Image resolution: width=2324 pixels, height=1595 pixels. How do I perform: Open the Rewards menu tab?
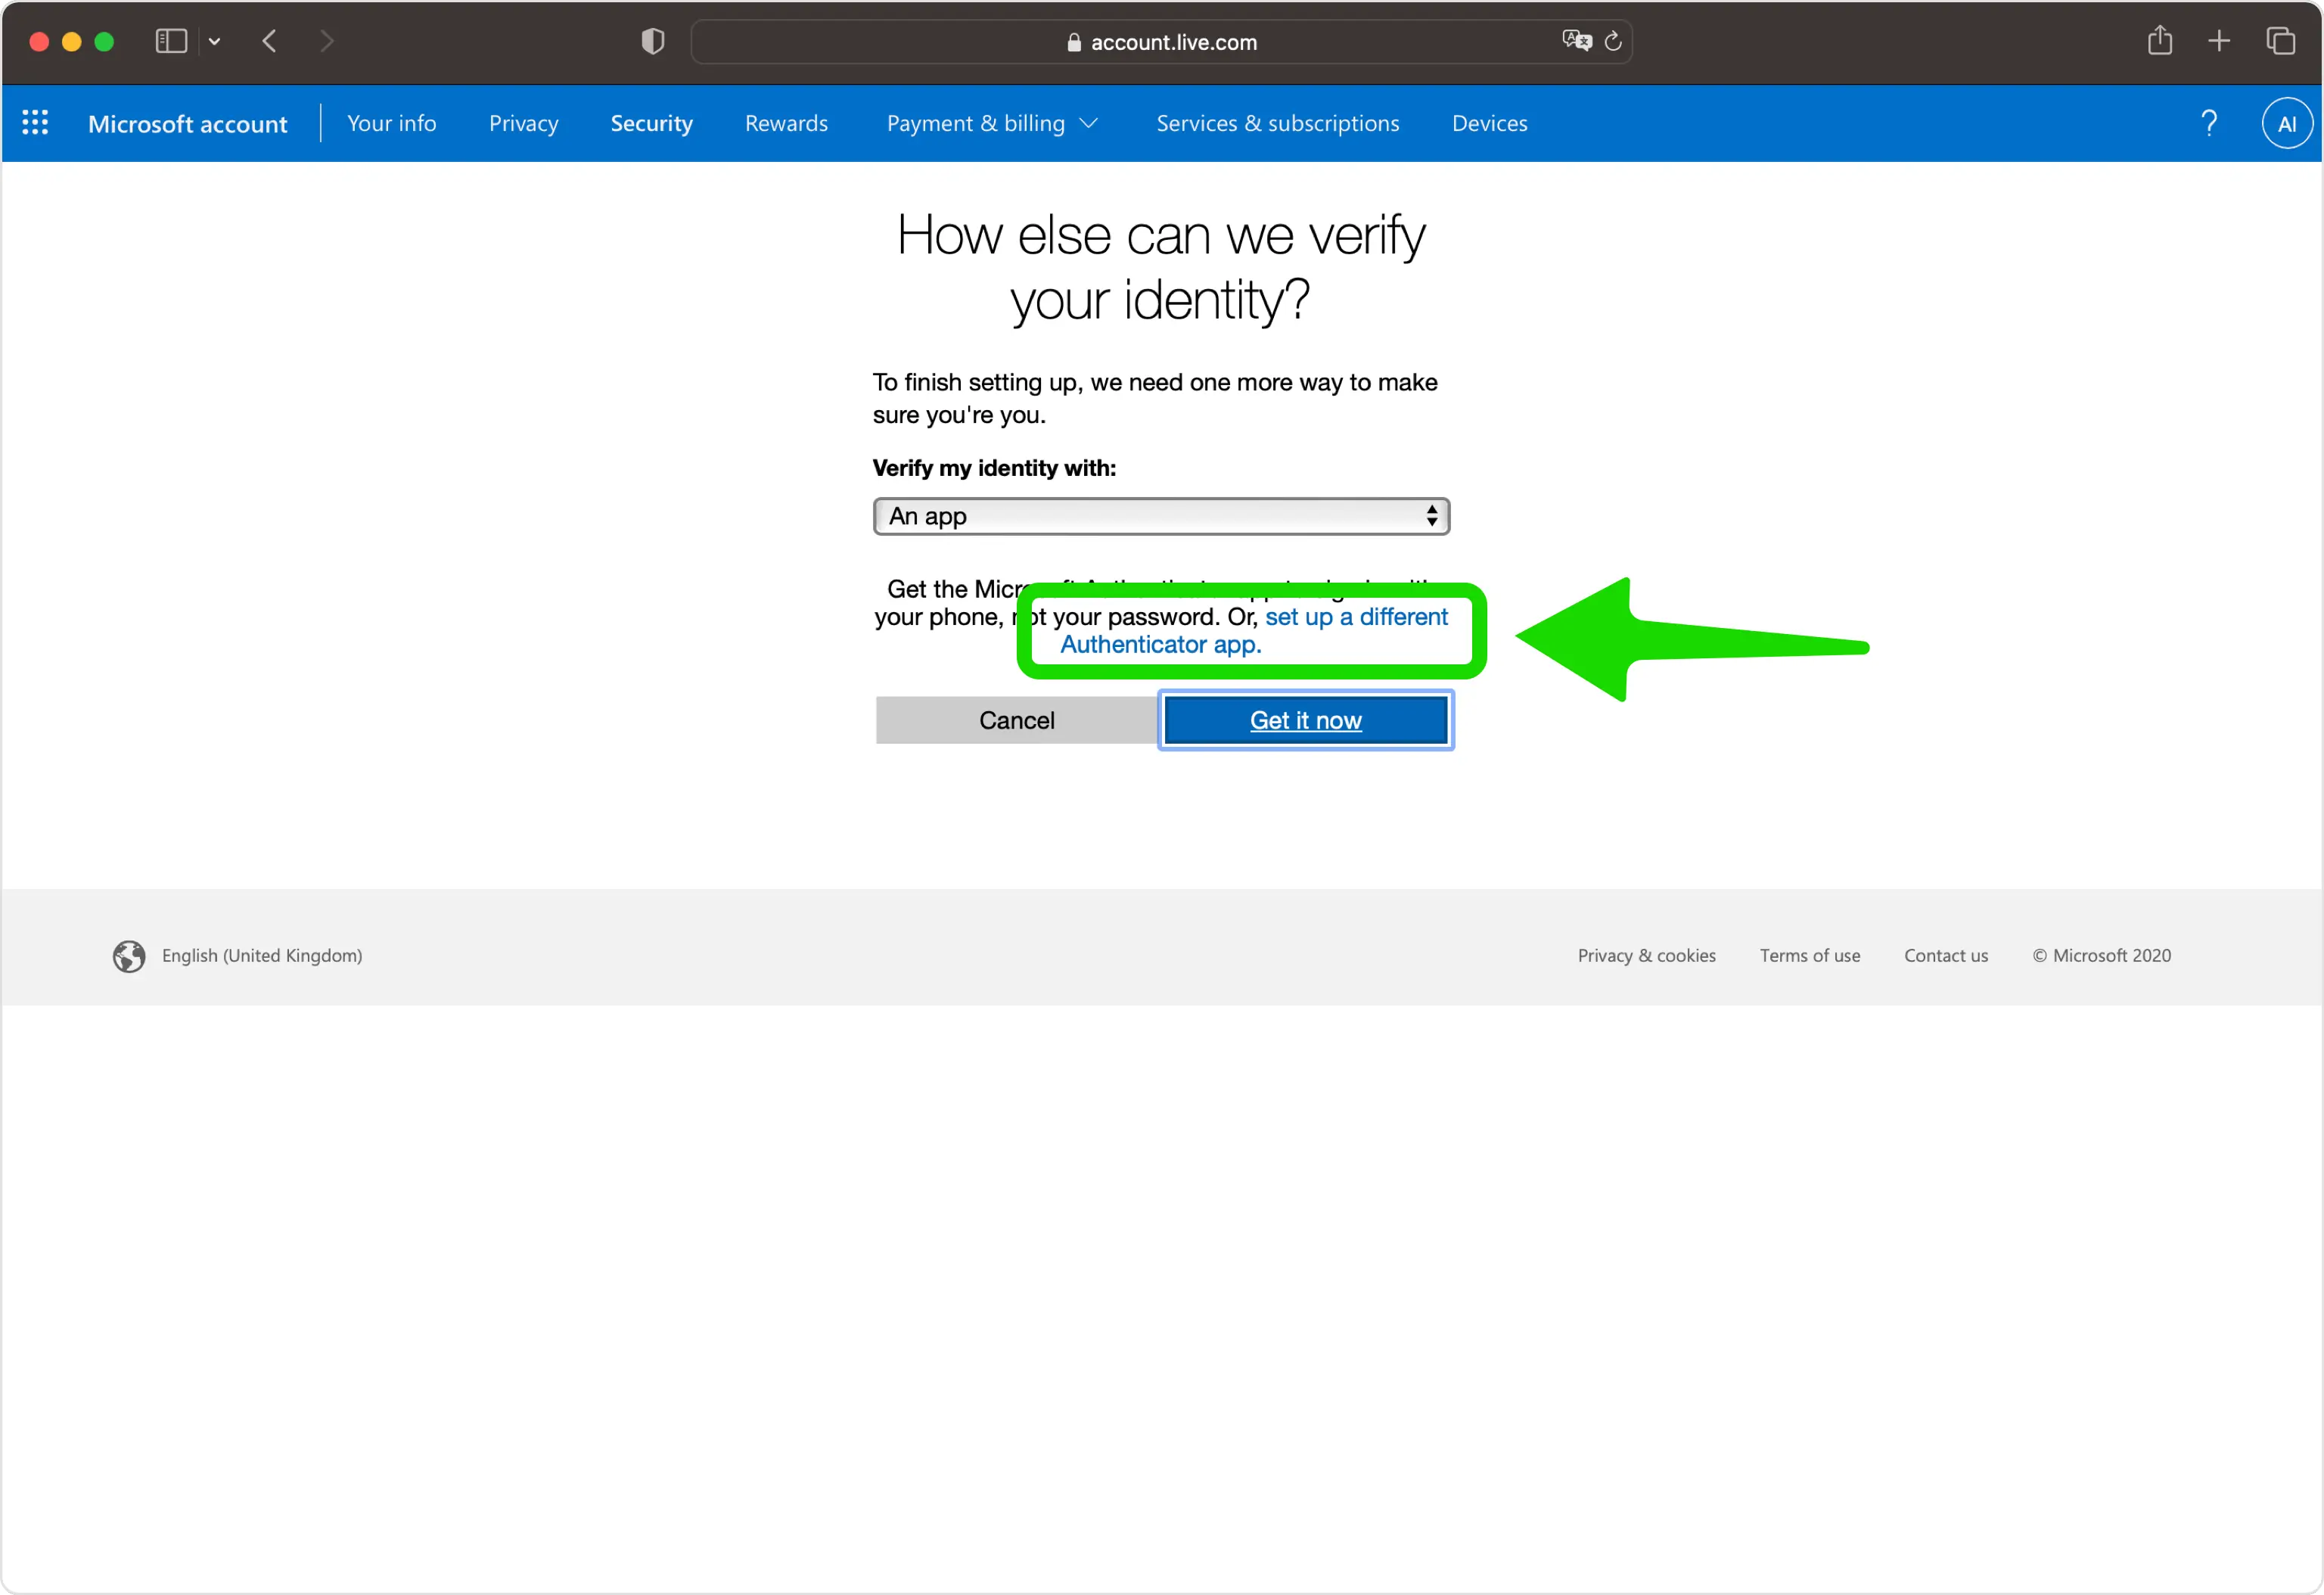pos(784,122)
